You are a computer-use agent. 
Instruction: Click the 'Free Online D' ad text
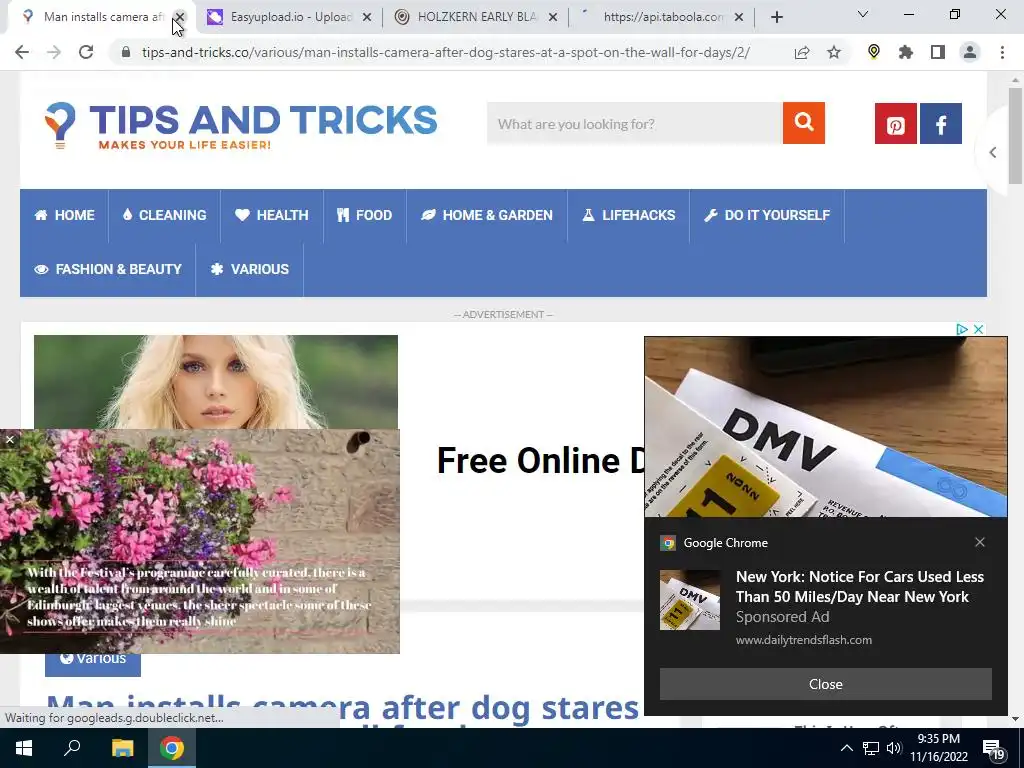(540, 461)
